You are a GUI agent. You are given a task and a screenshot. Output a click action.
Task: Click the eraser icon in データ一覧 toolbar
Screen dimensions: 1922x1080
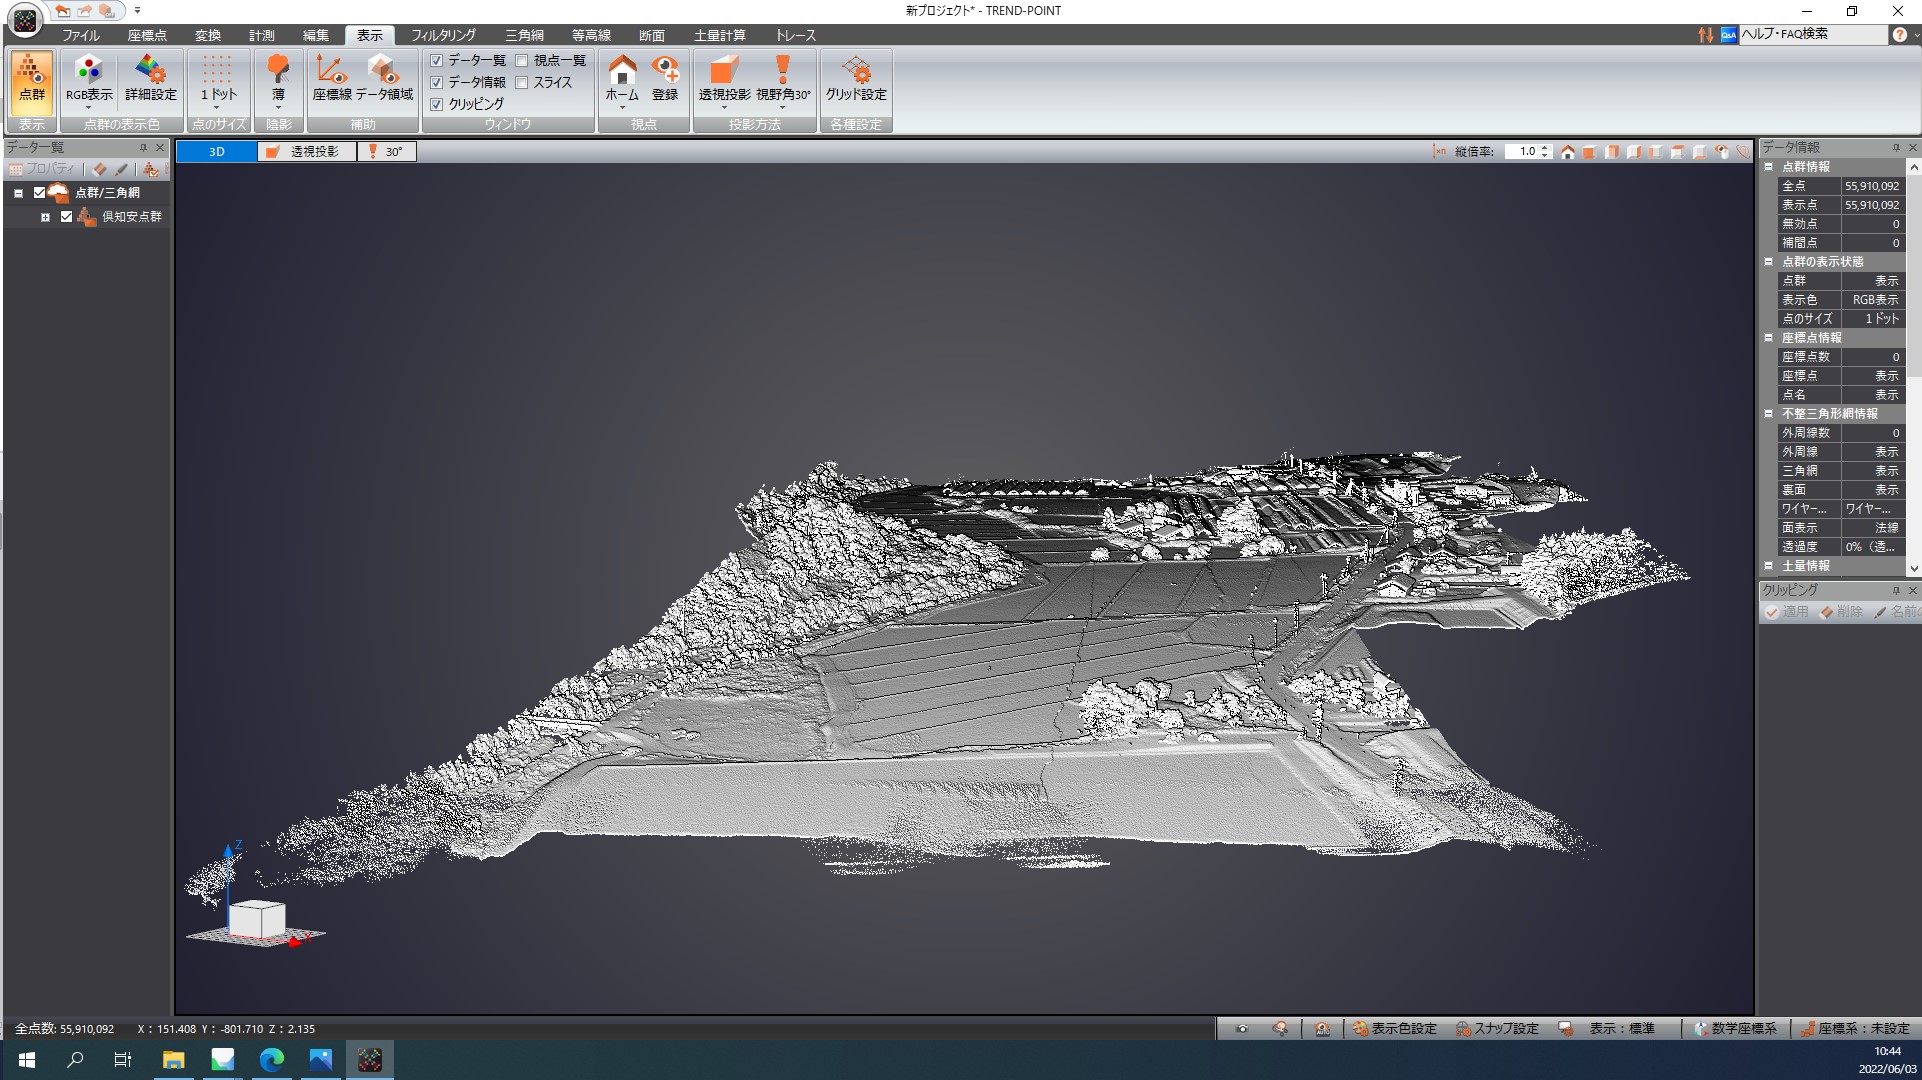click(100, 169)
